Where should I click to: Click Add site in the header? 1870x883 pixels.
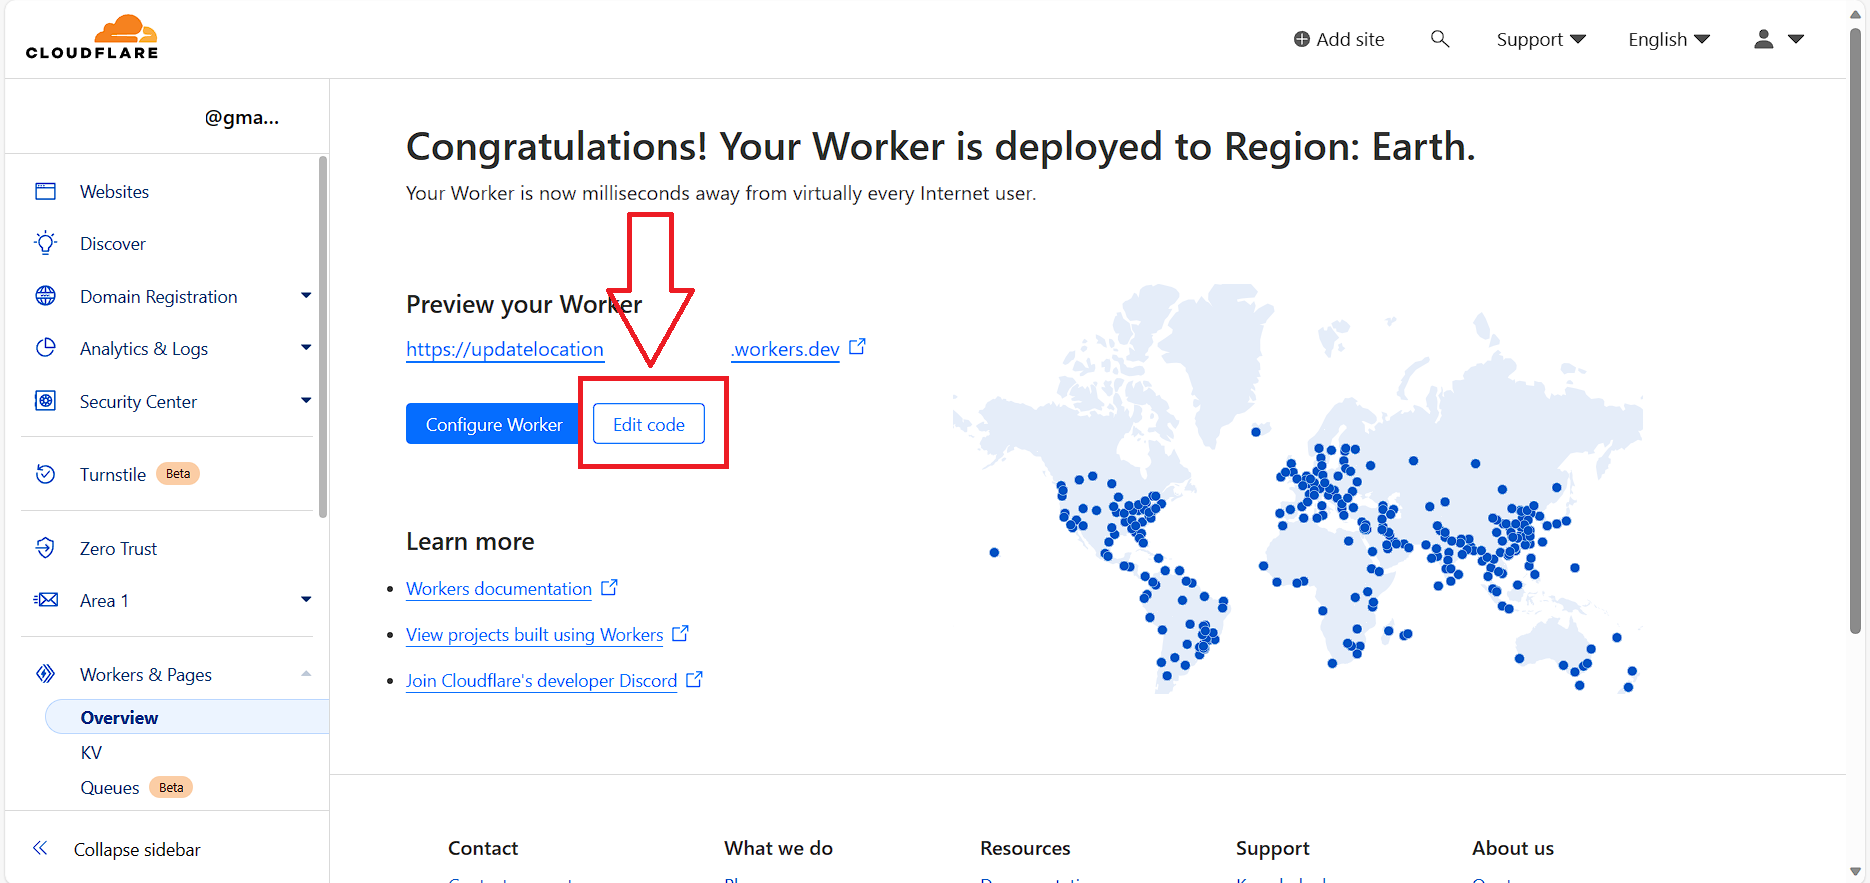pyautogui.click(x=1339, y=39)
